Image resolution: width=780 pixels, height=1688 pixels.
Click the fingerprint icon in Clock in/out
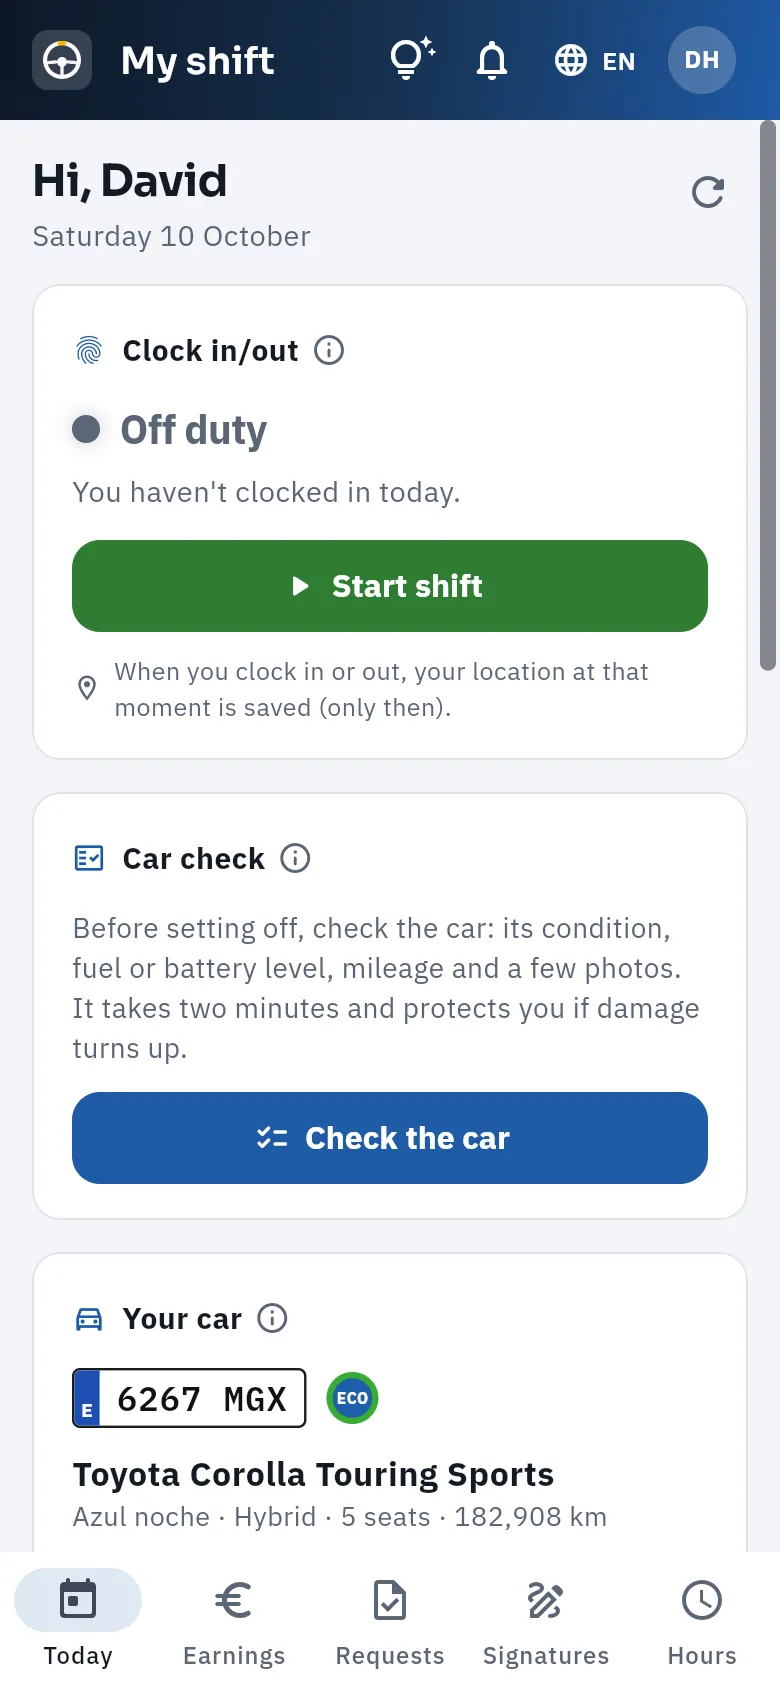[89, 350]
